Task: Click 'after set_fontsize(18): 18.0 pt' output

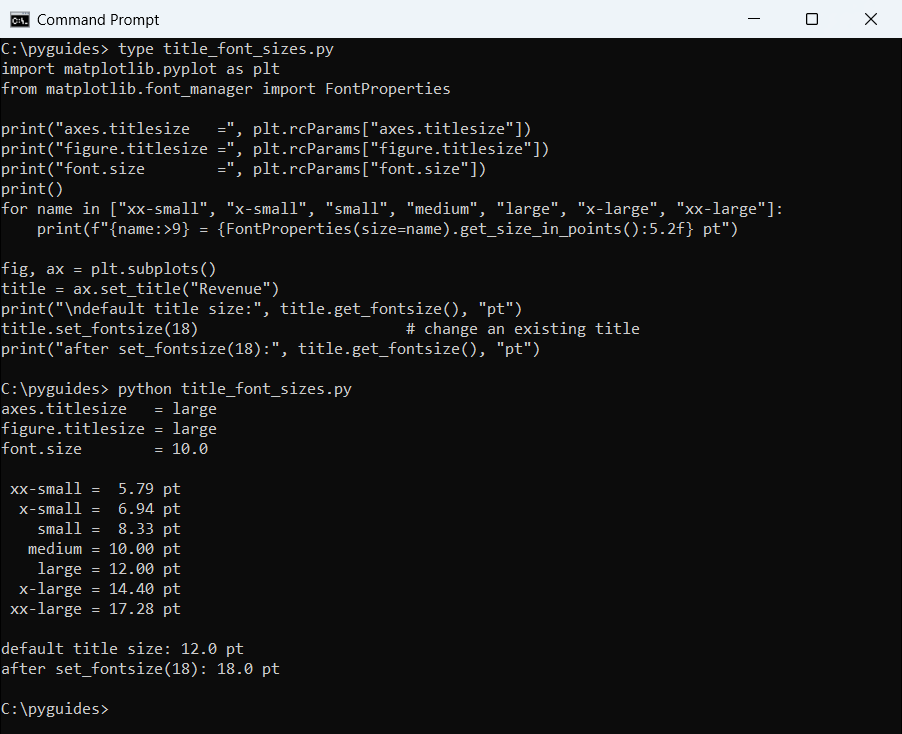Action: coord(140,669)
